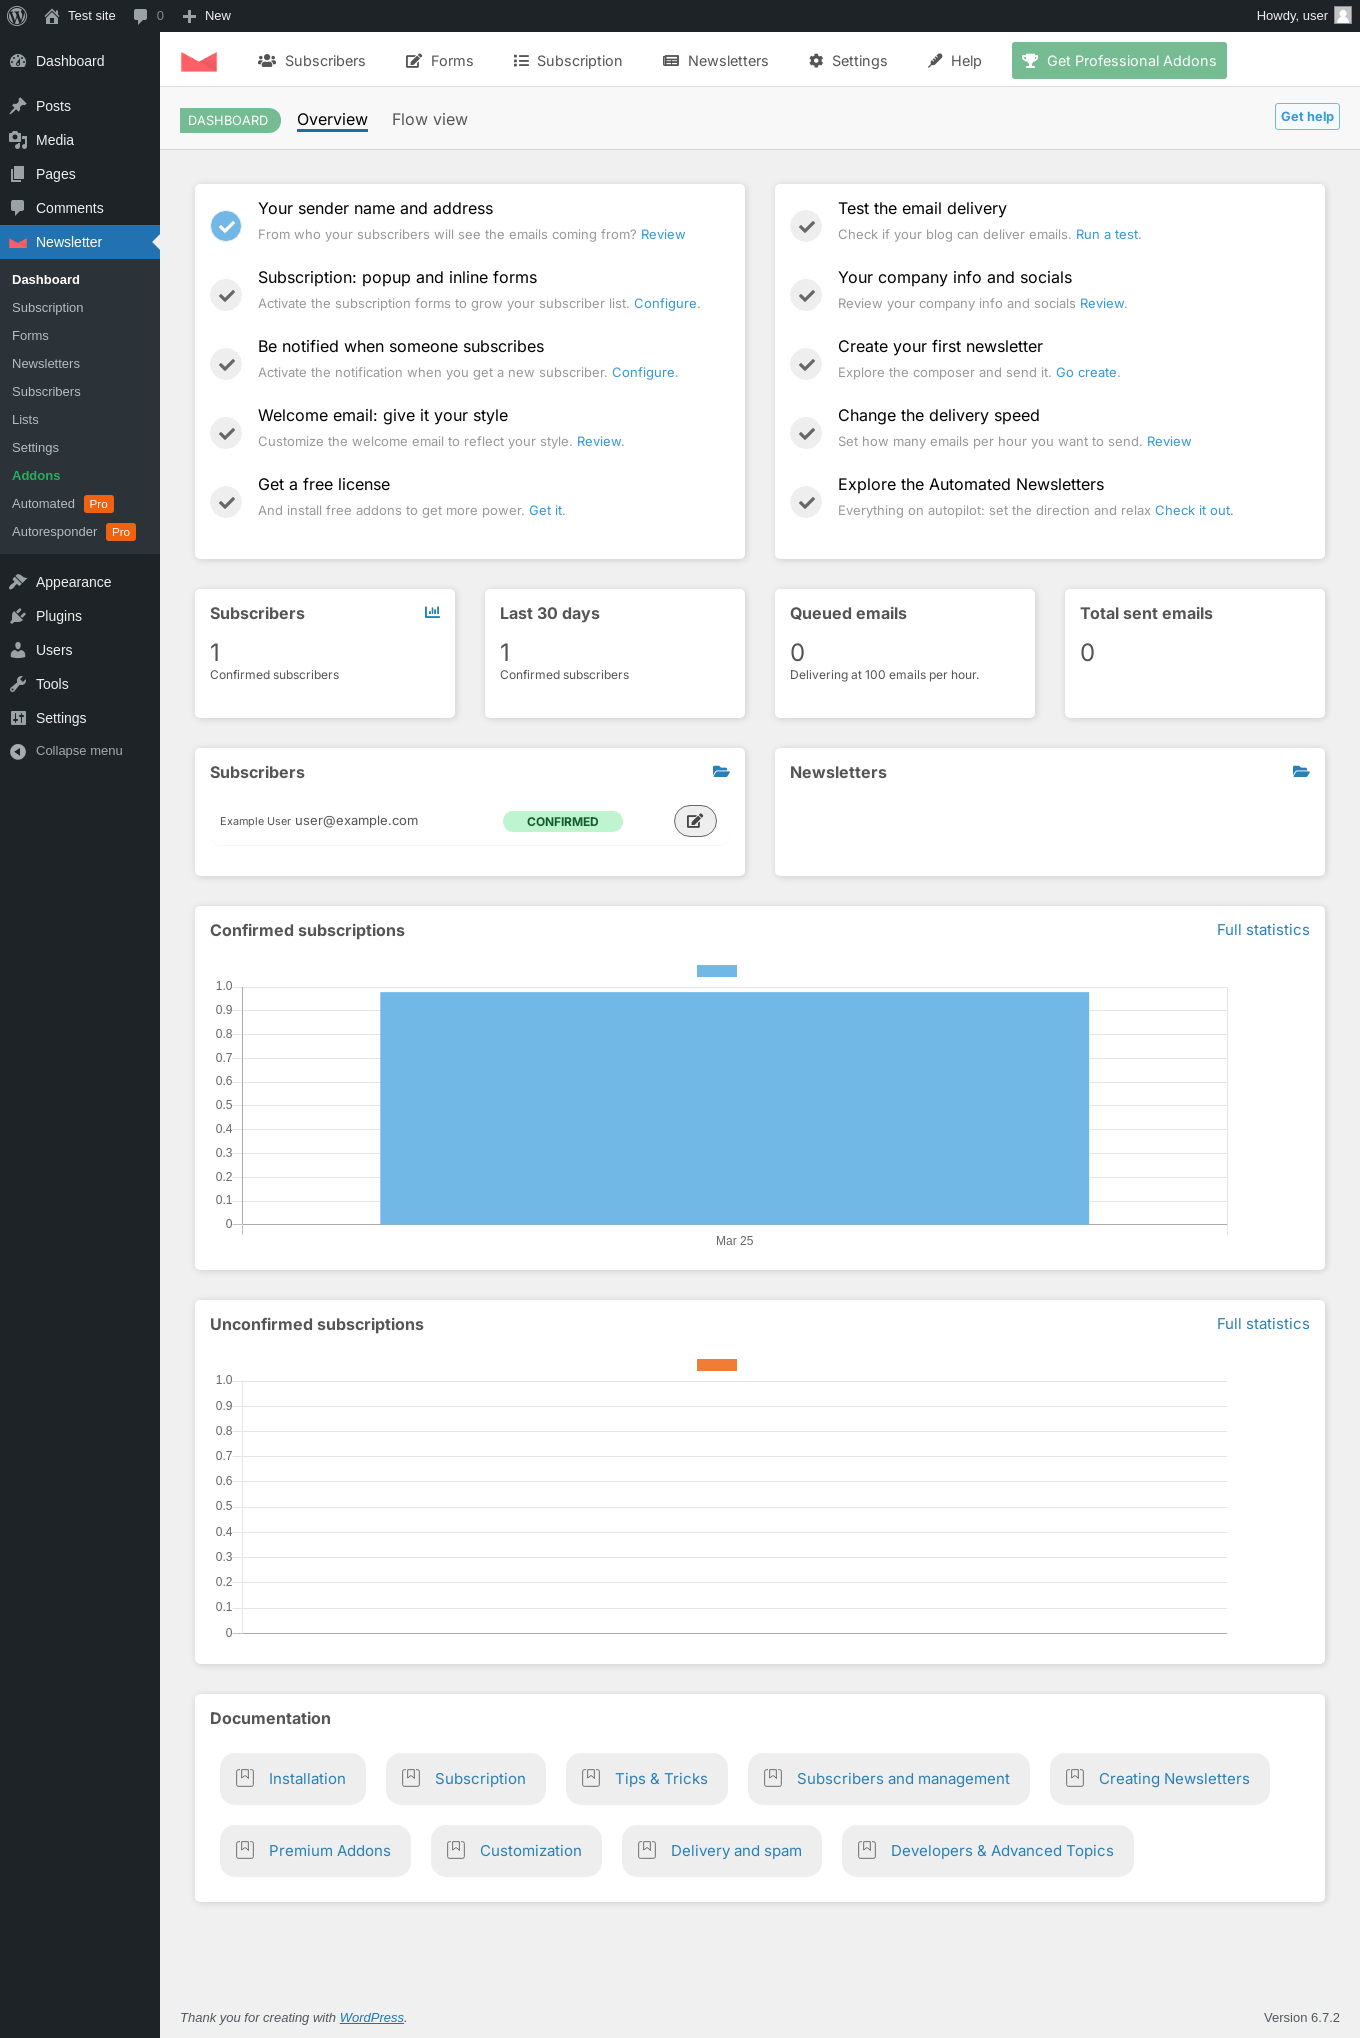1360x2038 pixels.
Task: Open the subscriber statistics chart icon
Action: point(432,612)
